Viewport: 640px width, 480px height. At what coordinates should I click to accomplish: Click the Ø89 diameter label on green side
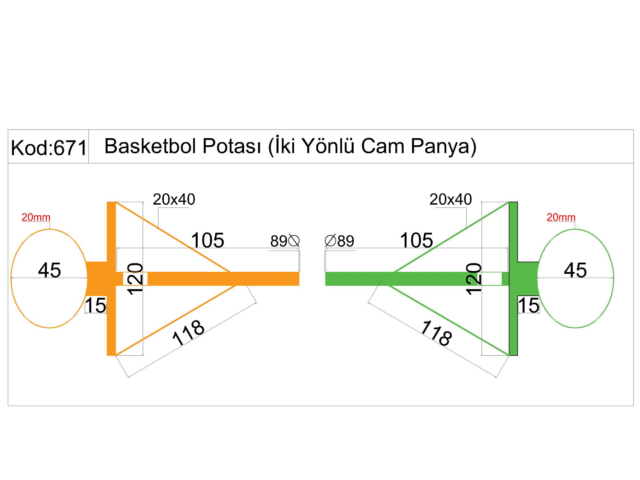339,241
